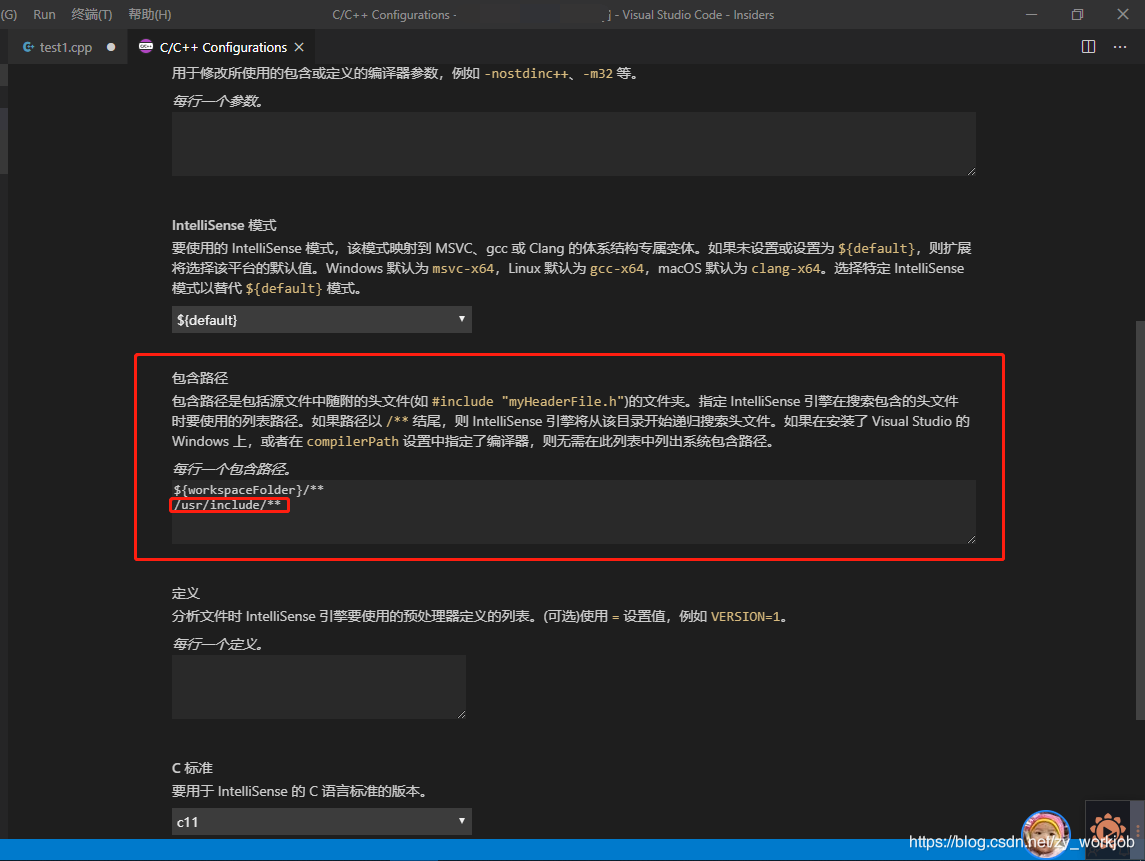Focus the compiler arguments text area
This screenshot has width=1145, height=861.
(x=574, y=144)
